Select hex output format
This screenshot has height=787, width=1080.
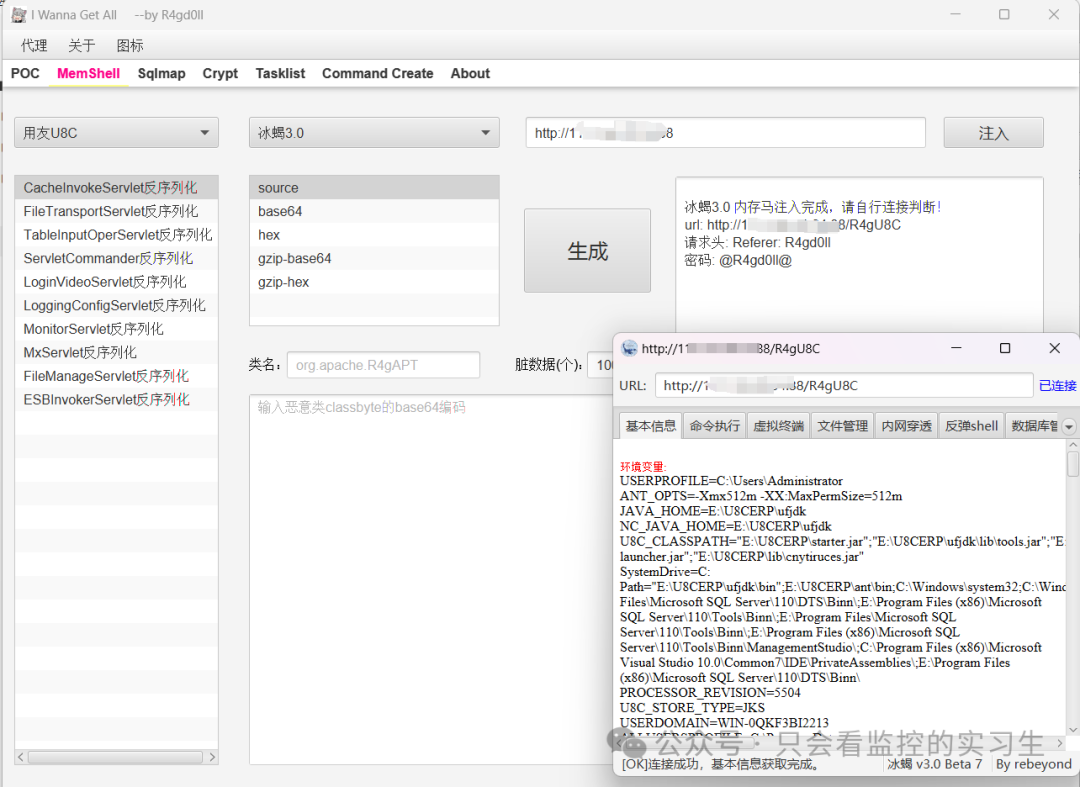(374, 235)
